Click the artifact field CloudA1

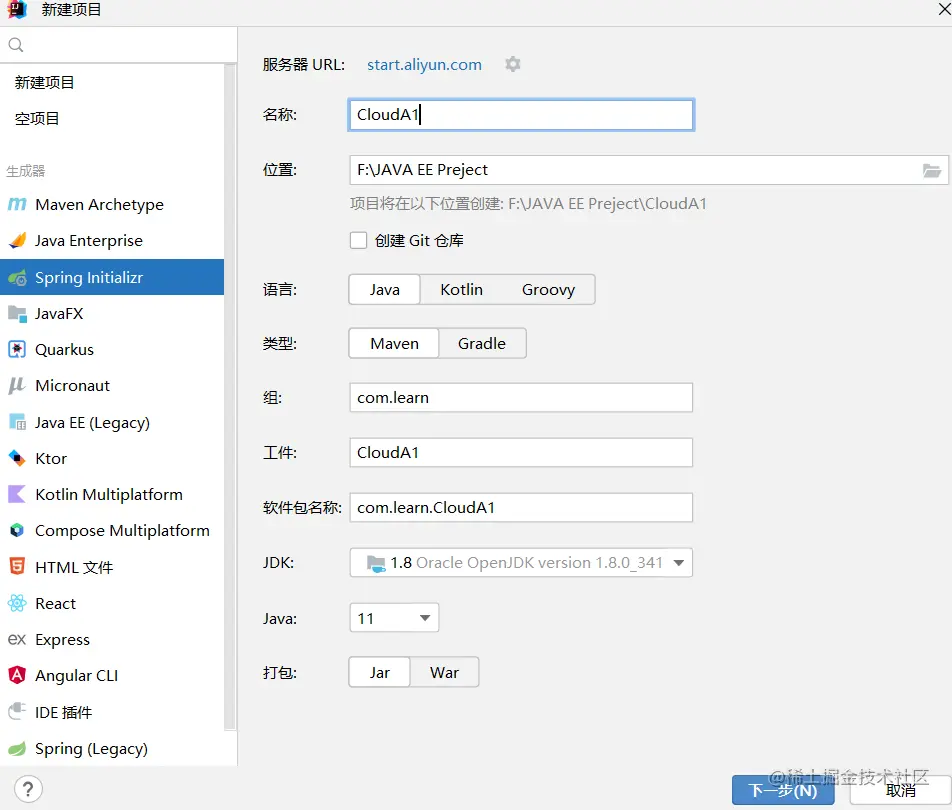pyautogui.click(x=521, y=452)
